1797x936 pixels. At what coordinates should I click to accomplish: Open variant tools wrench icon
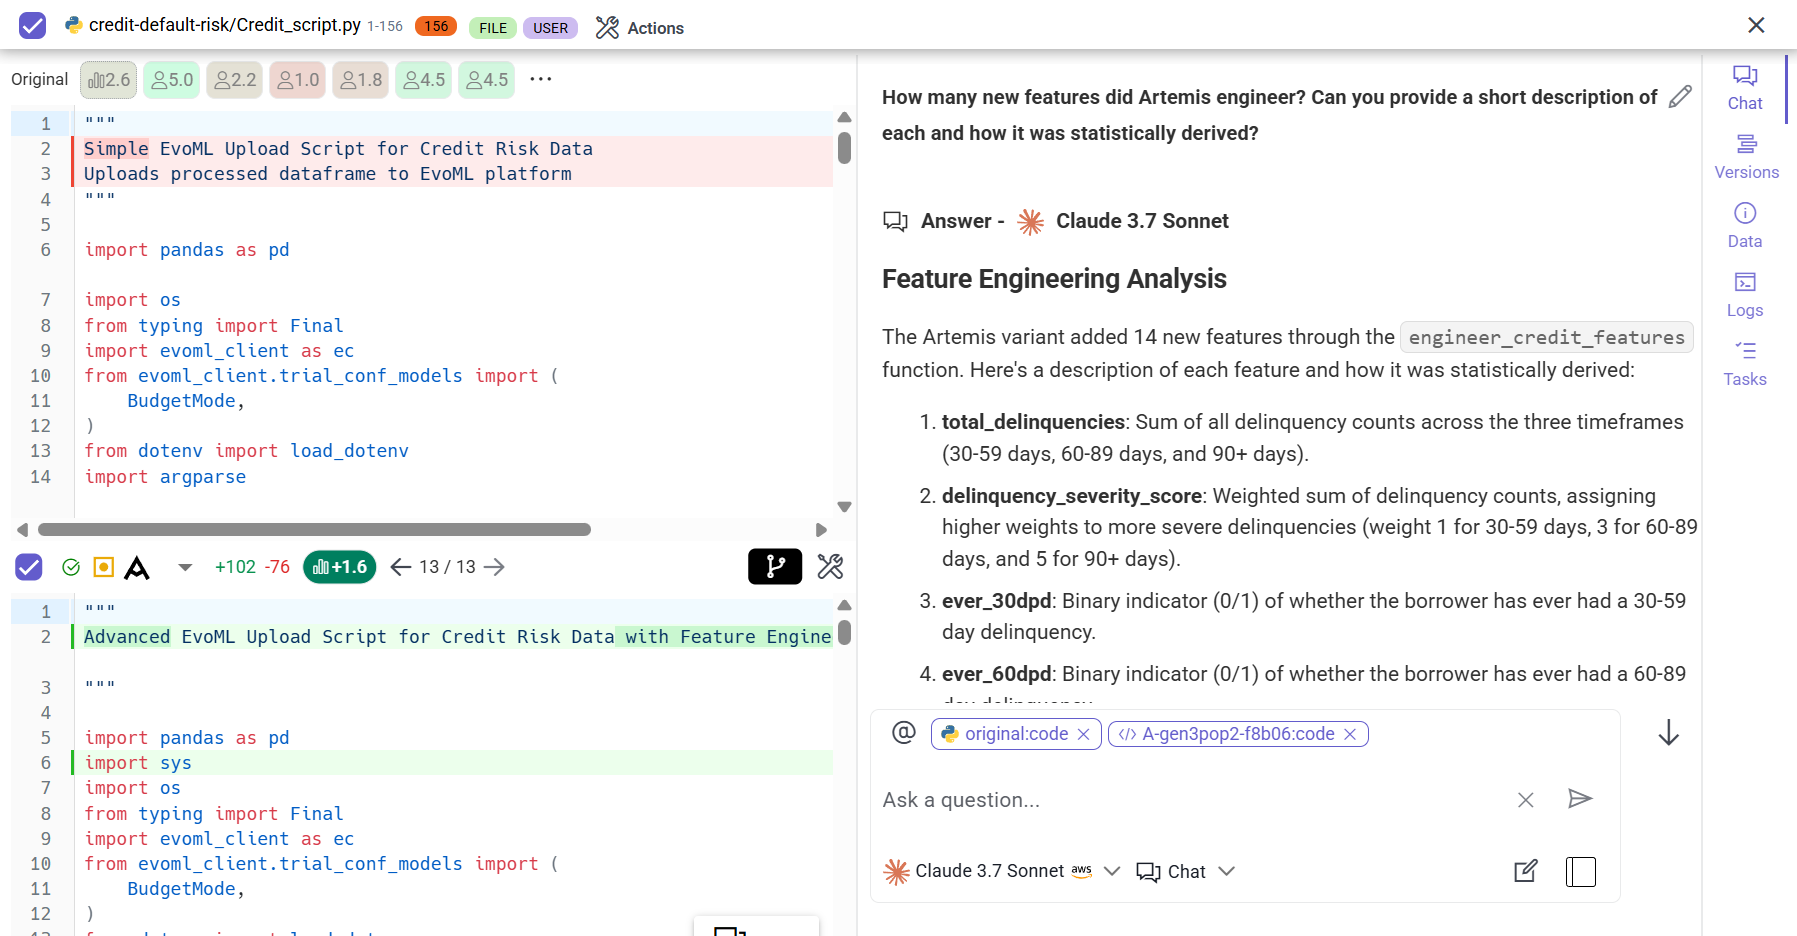(830, 567)
